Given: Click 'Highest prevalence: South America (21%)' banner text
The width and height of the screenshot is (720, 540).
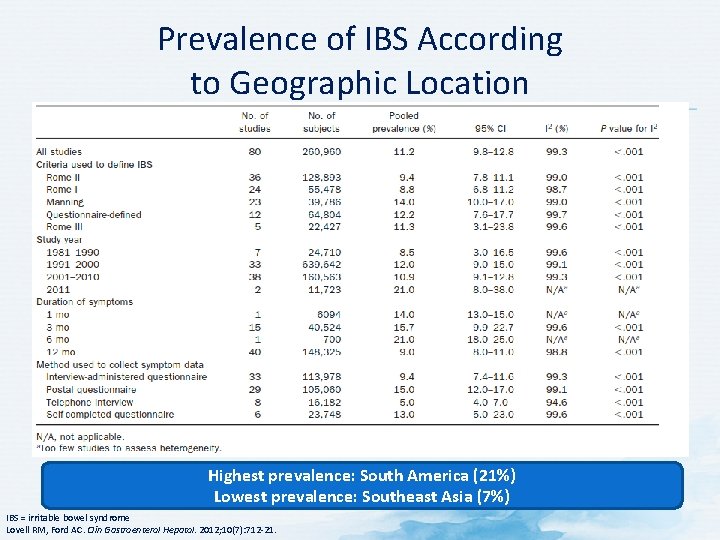Looking at the screenshot, I should tap(362, 475).
